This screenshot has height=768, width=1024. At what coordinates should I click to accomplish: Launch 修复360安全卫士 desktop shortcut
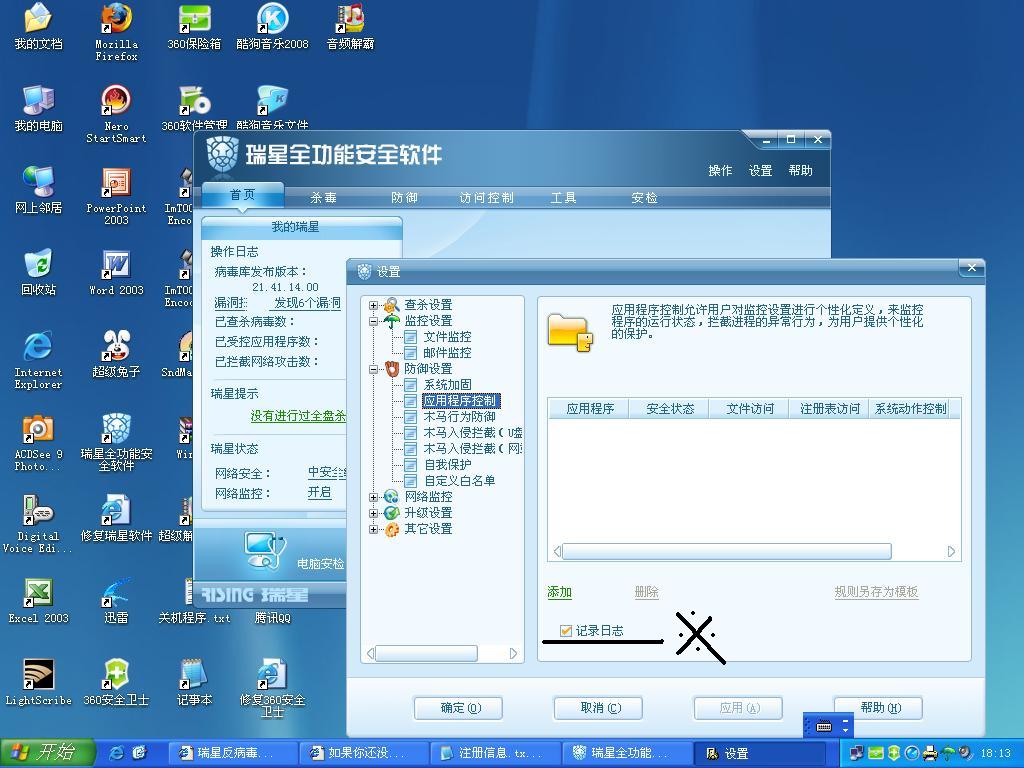[x=272, y=688]
